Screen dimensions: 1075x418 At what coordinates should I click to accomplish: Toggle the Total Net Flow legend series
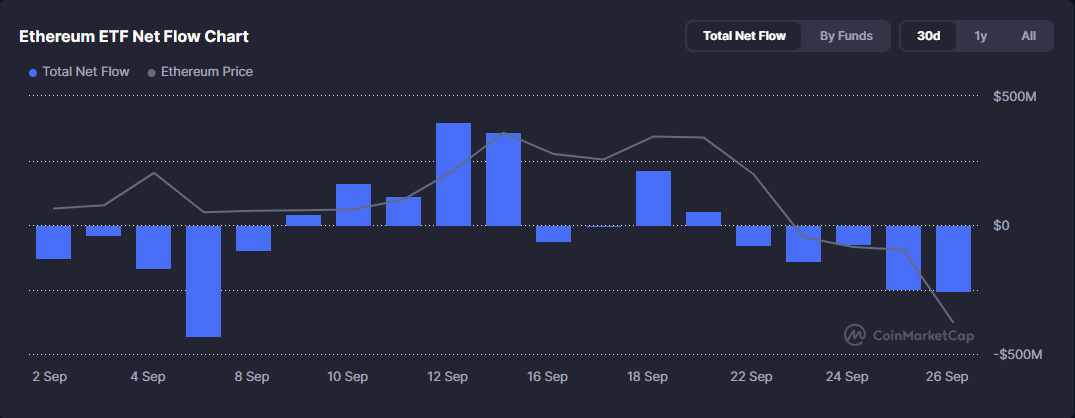click(86, 72)
